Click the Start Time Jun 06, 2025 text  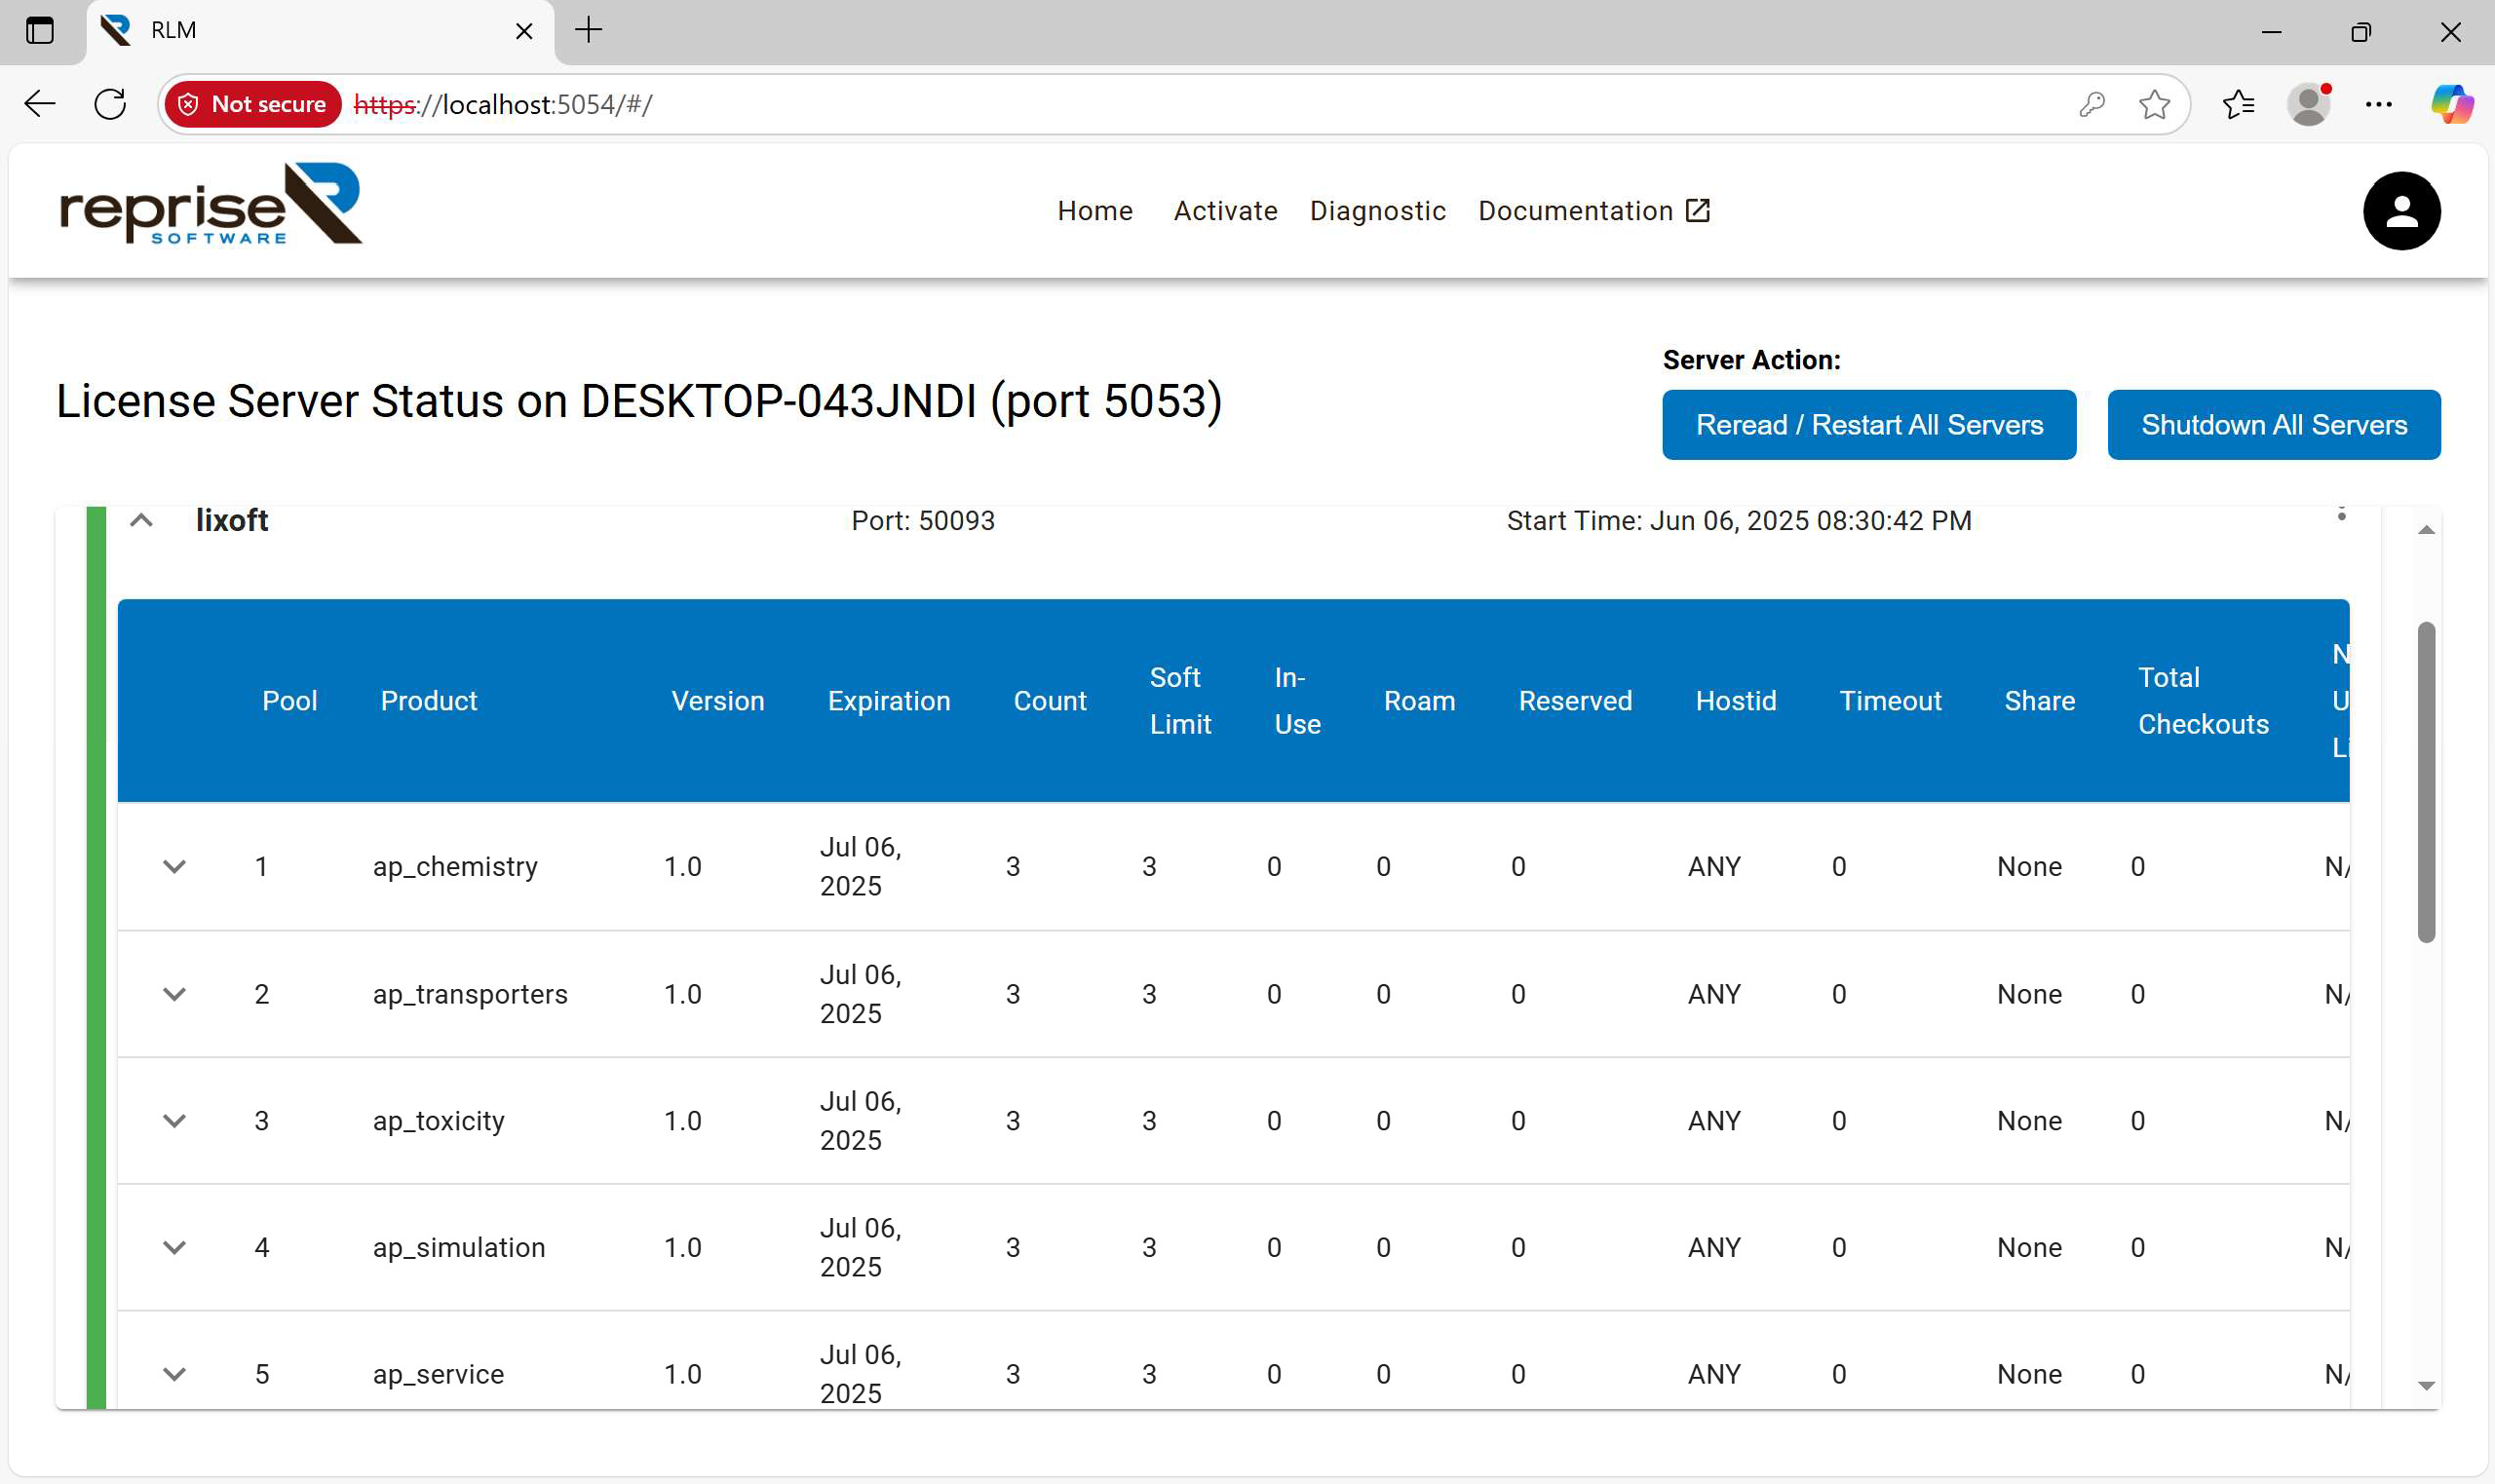click(x=1739, y=520)
